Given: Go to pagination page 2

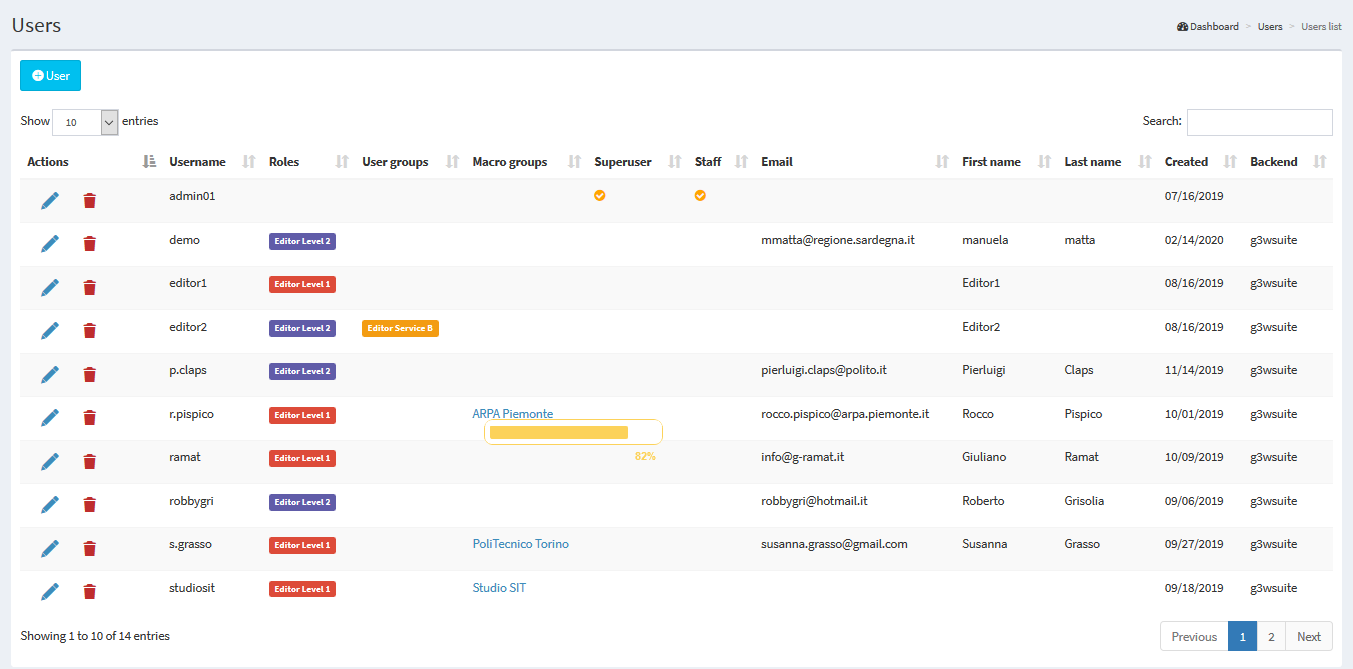Looking at the screenshot, I should click(1271, 637).
